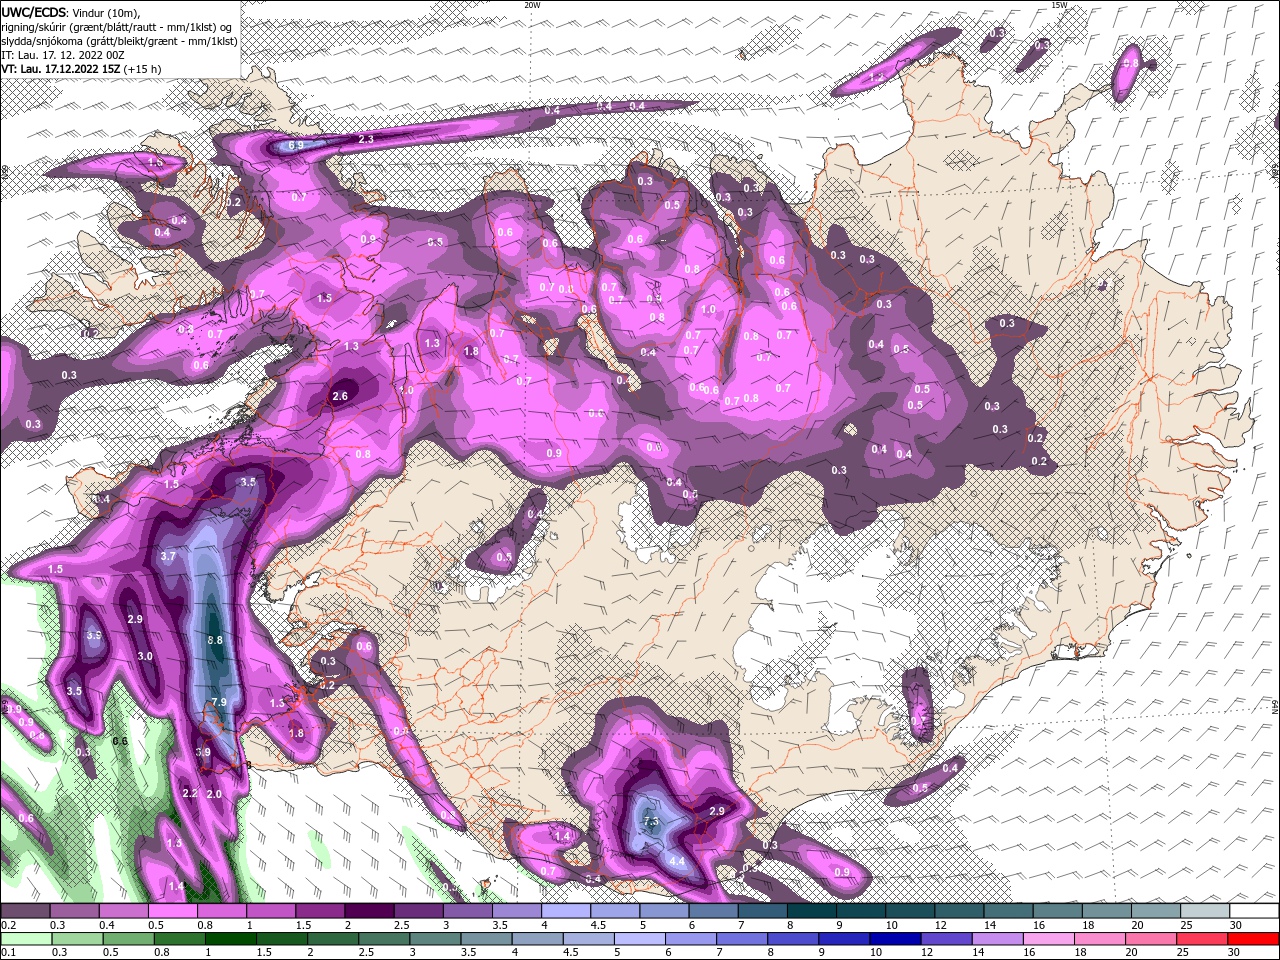Pick the rain-scale swatch between 0.5 and 0.8
This screenshot has height=960, width=1280.
tap(129, 938)
